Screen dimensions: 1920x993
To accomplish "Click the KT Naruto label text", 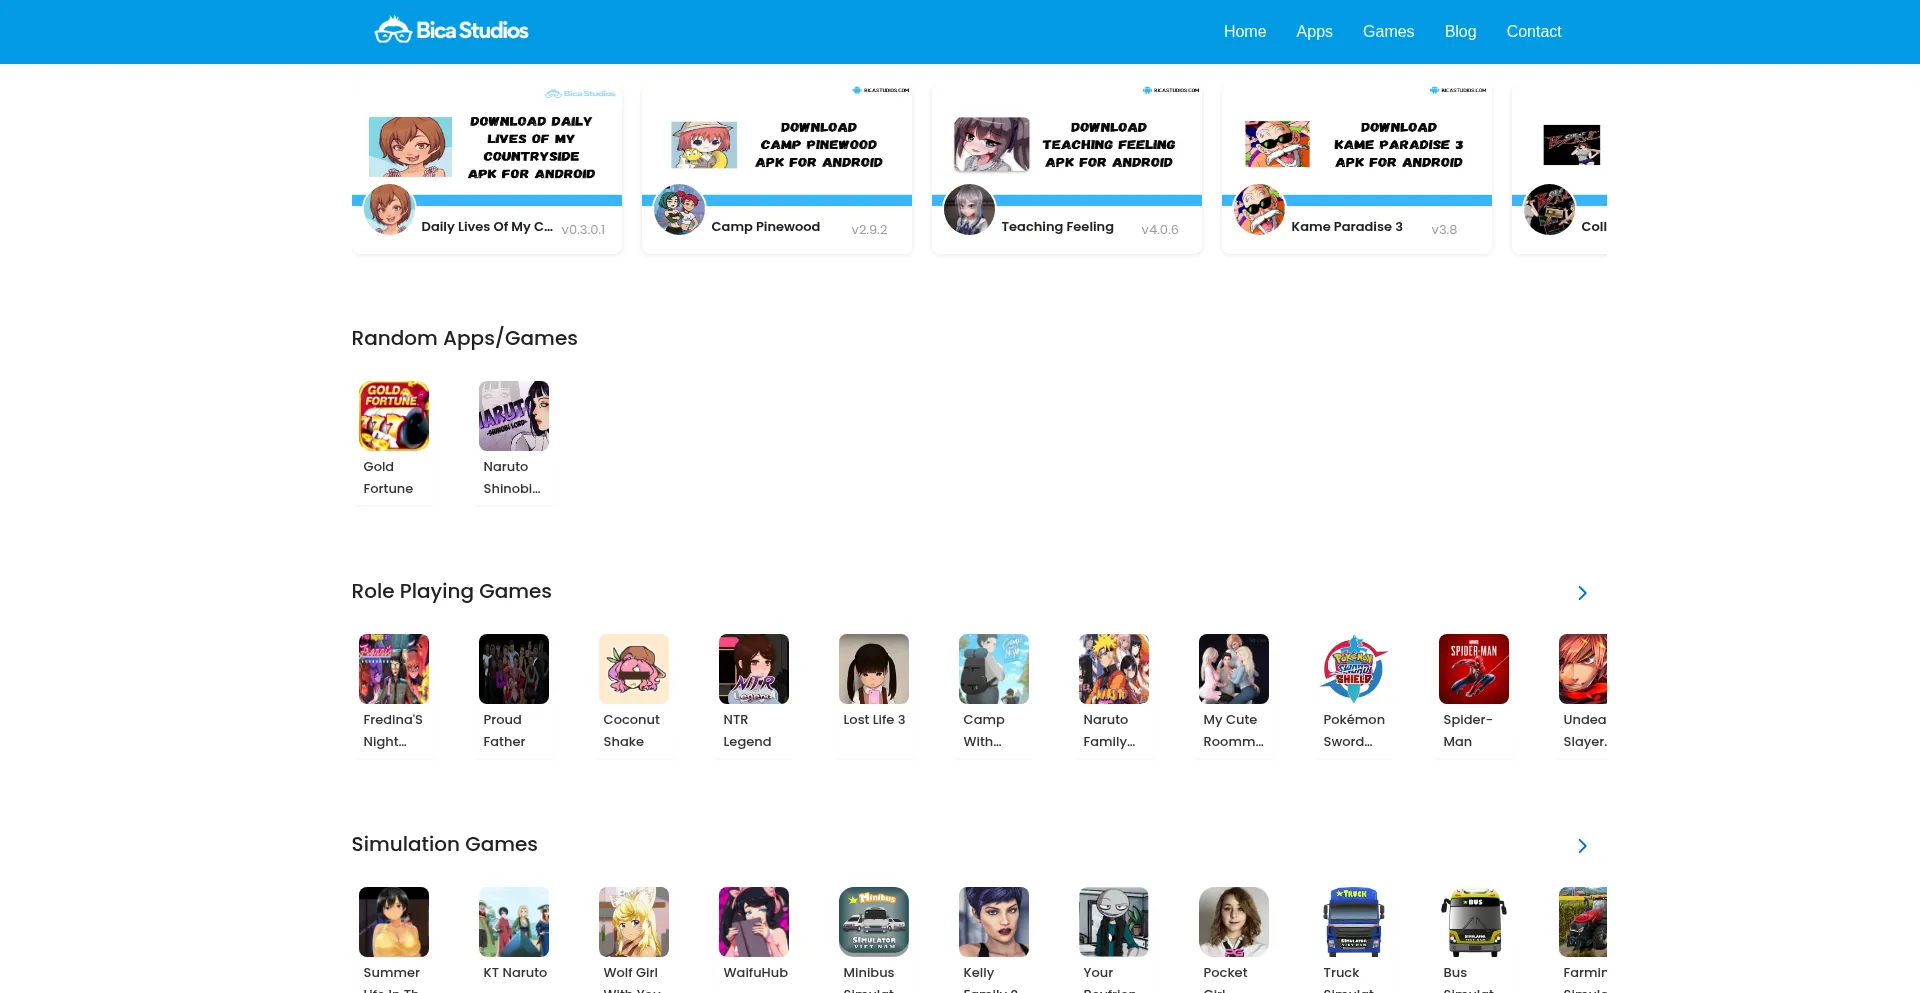I will click(515, 973).
